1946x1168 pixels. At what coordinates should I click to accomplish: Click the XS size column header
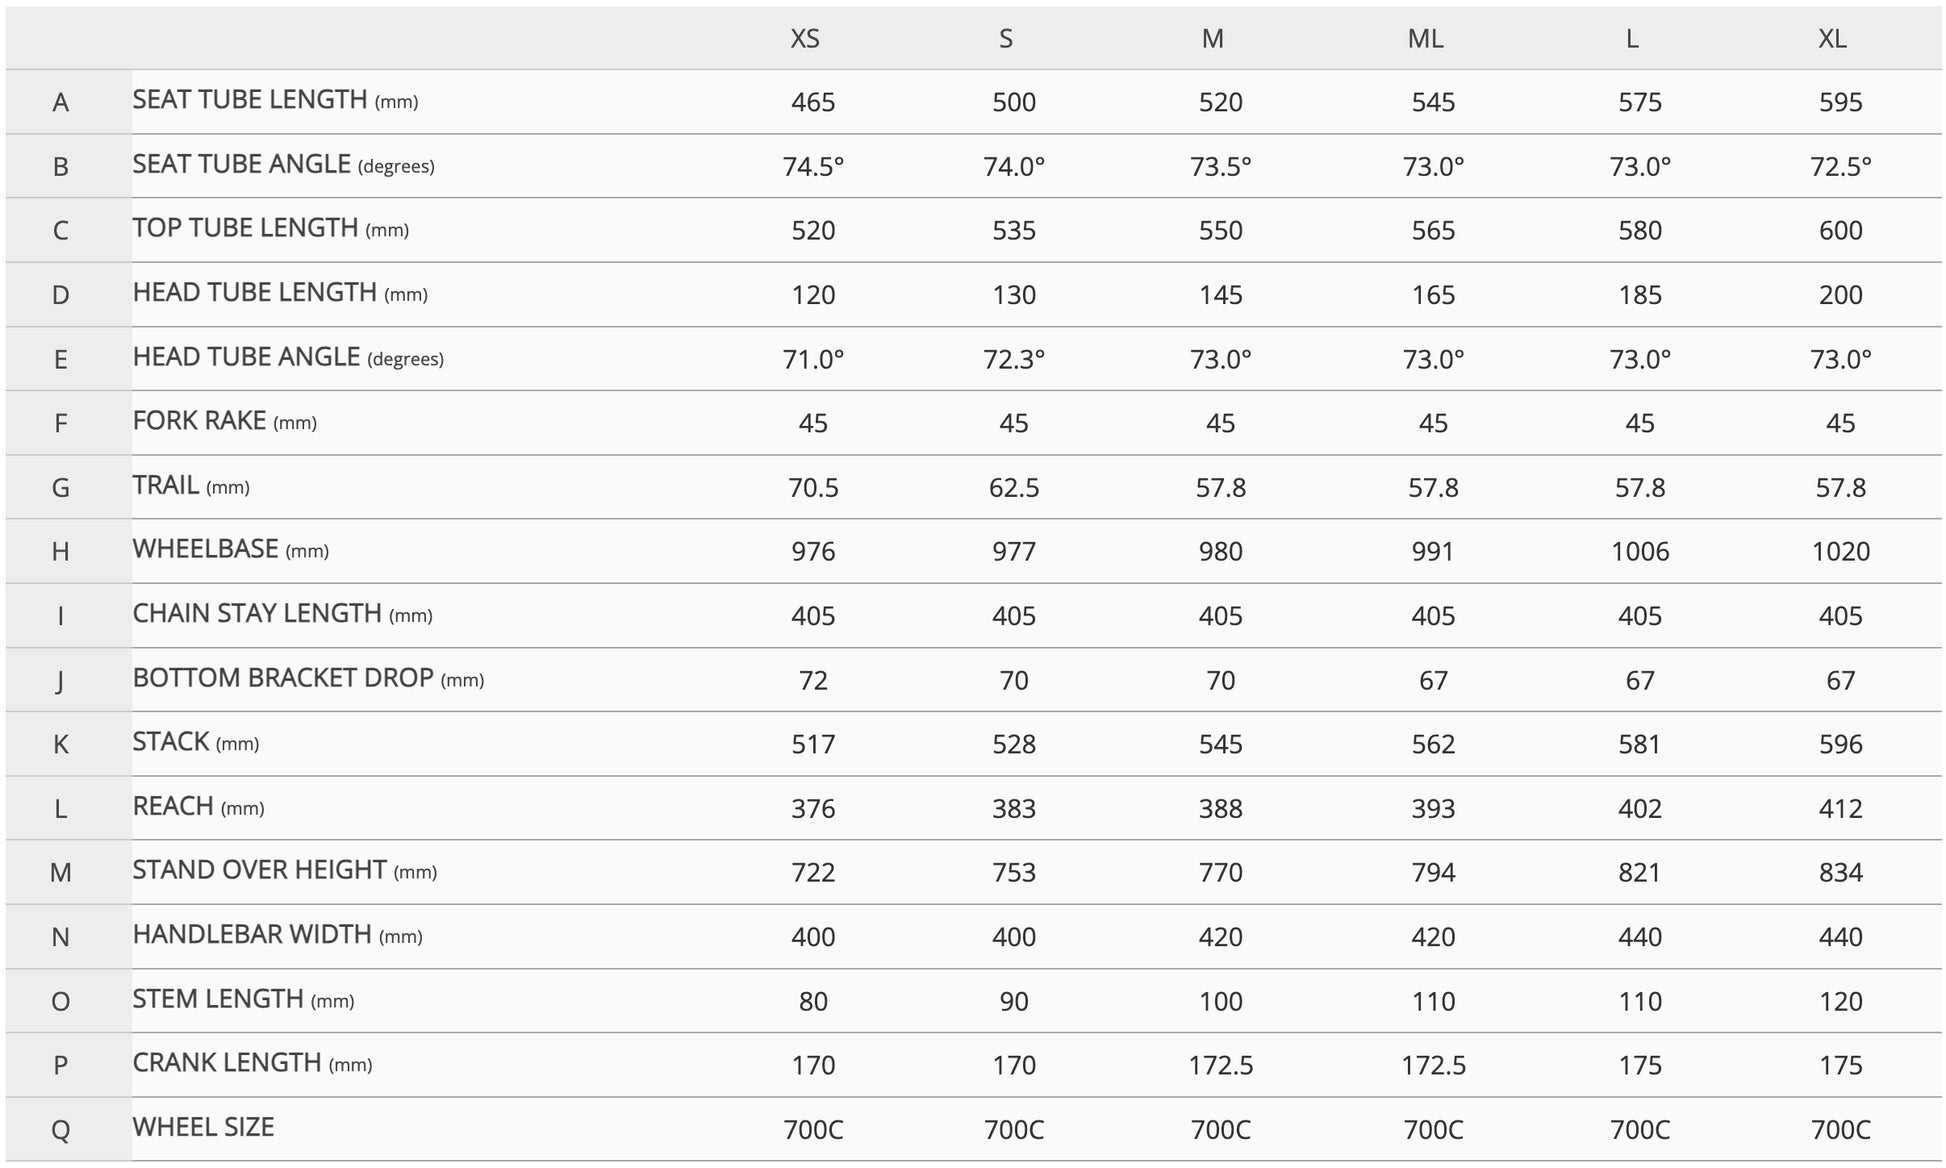[x=805, y=38]
